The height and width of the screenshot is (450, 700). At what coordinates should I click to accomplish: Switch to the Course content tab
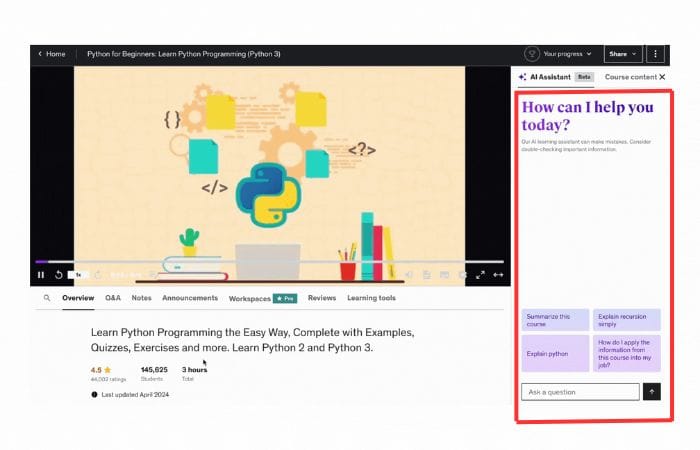tap(631, 77)
